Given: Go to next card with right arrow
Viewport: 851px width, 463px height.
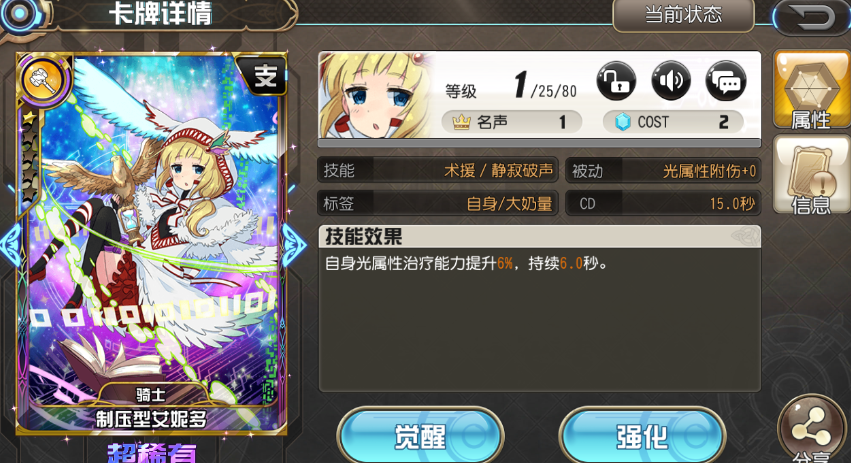Looking at the screenshot, I should click(294, 246).
